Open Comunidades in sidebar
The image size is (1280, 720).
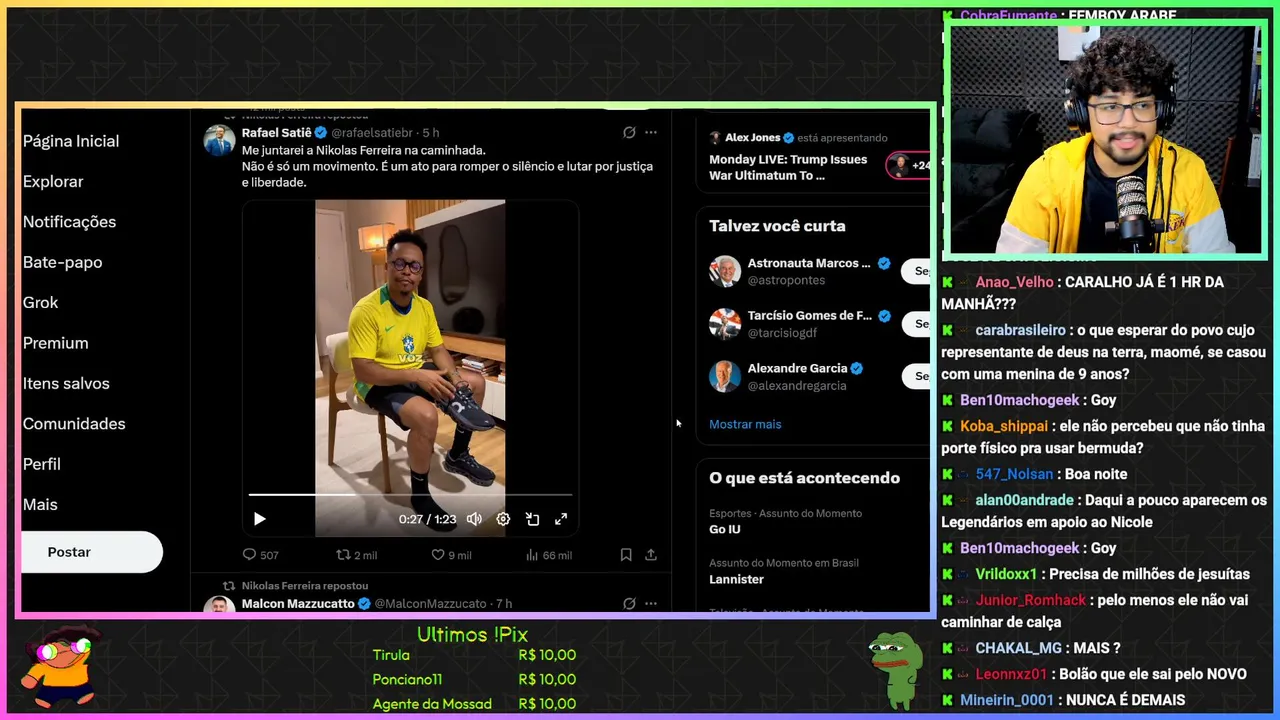pos(74,424)
